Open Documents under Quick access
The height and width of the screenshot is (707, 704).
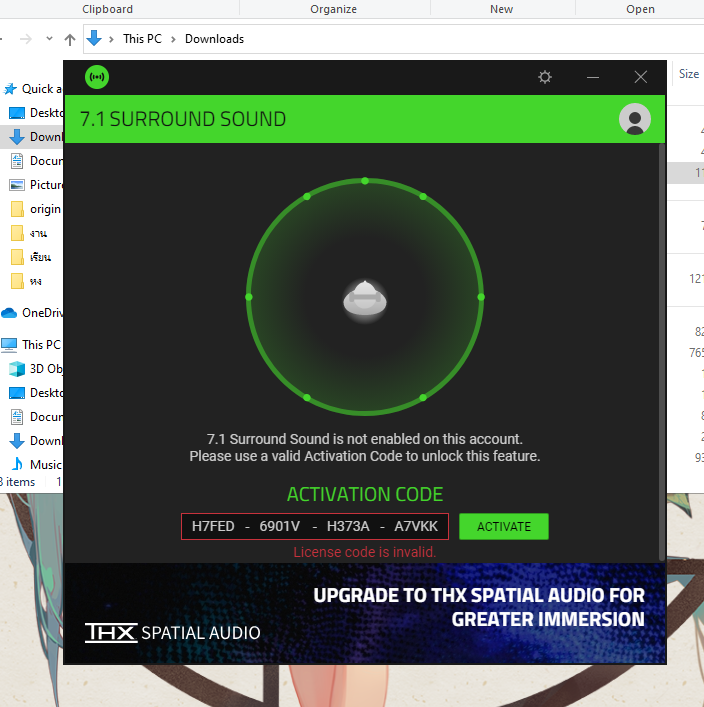[36, 161]
